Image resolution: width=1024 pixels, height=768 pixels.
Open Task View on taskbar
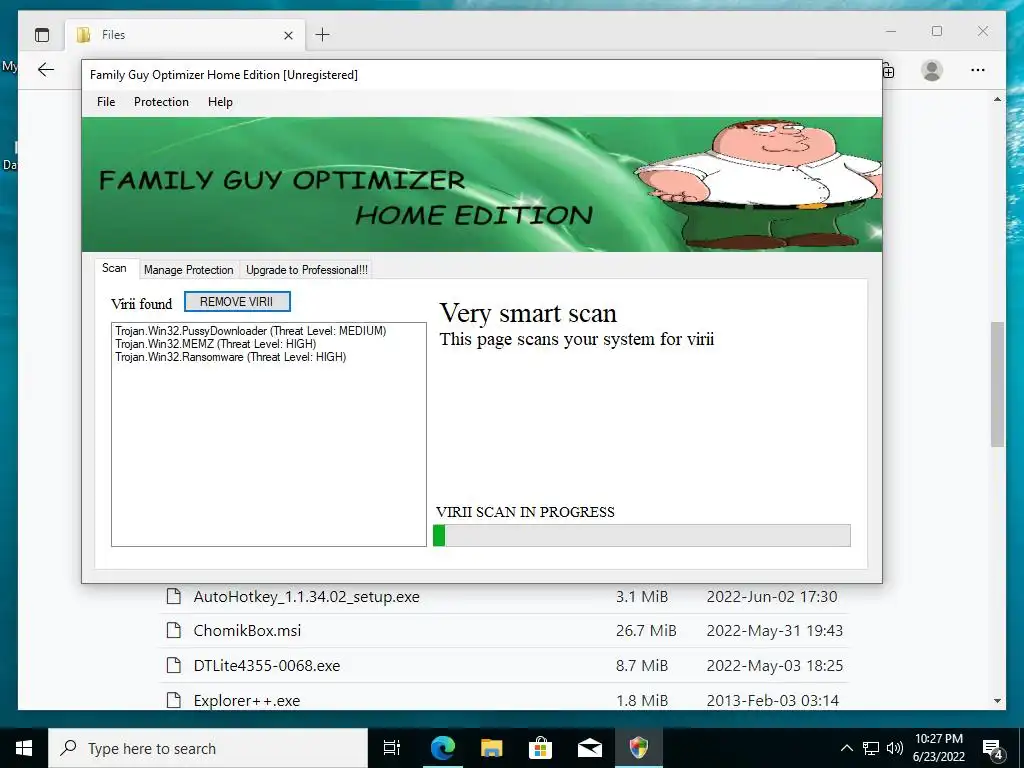coord(392,748)
